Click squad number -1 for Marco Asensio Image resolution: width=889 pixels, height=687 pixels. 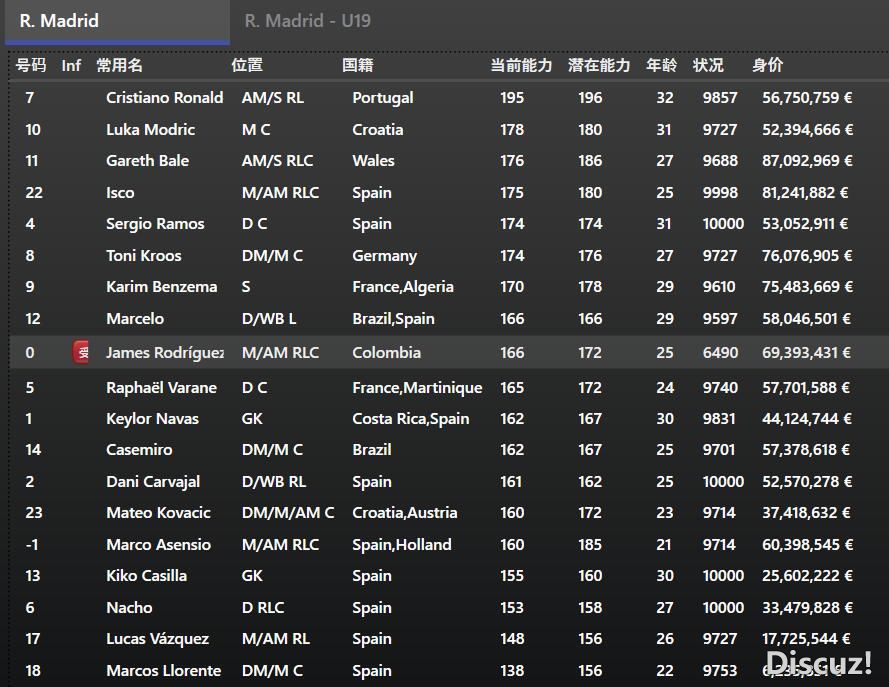tap(32, 545)
